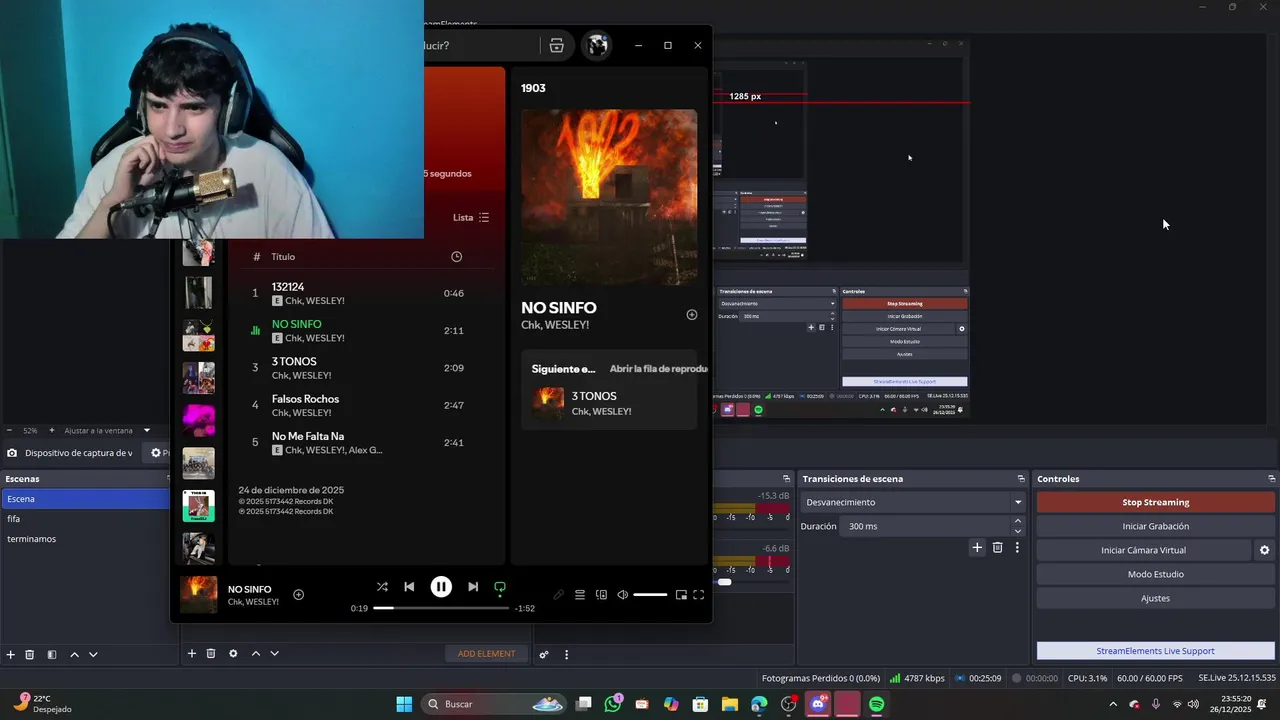Screen dimensions: 1280x720
Task: Open StreamElements Live Support
Action: [1155, 651]
